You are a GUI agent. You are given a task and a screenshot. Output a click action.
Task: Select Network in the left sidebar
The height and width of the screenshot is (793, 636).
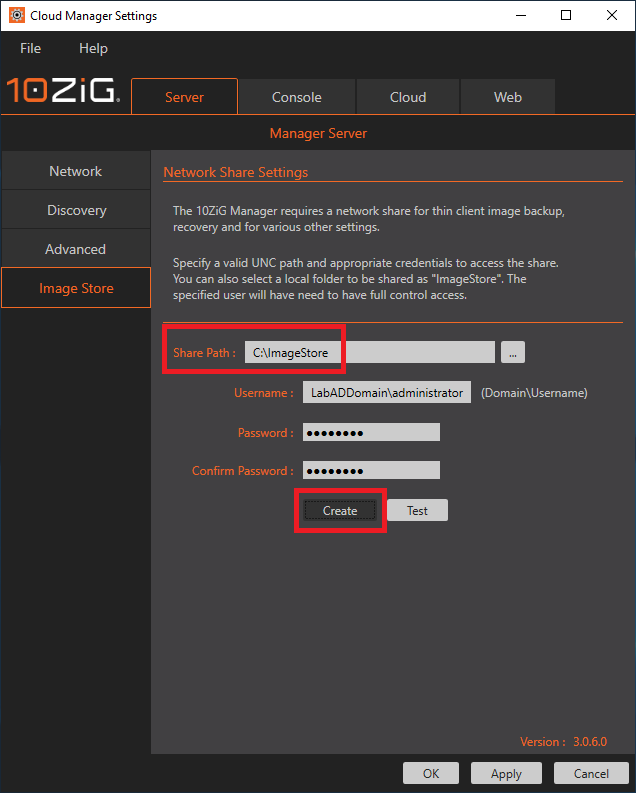(76, 171)
